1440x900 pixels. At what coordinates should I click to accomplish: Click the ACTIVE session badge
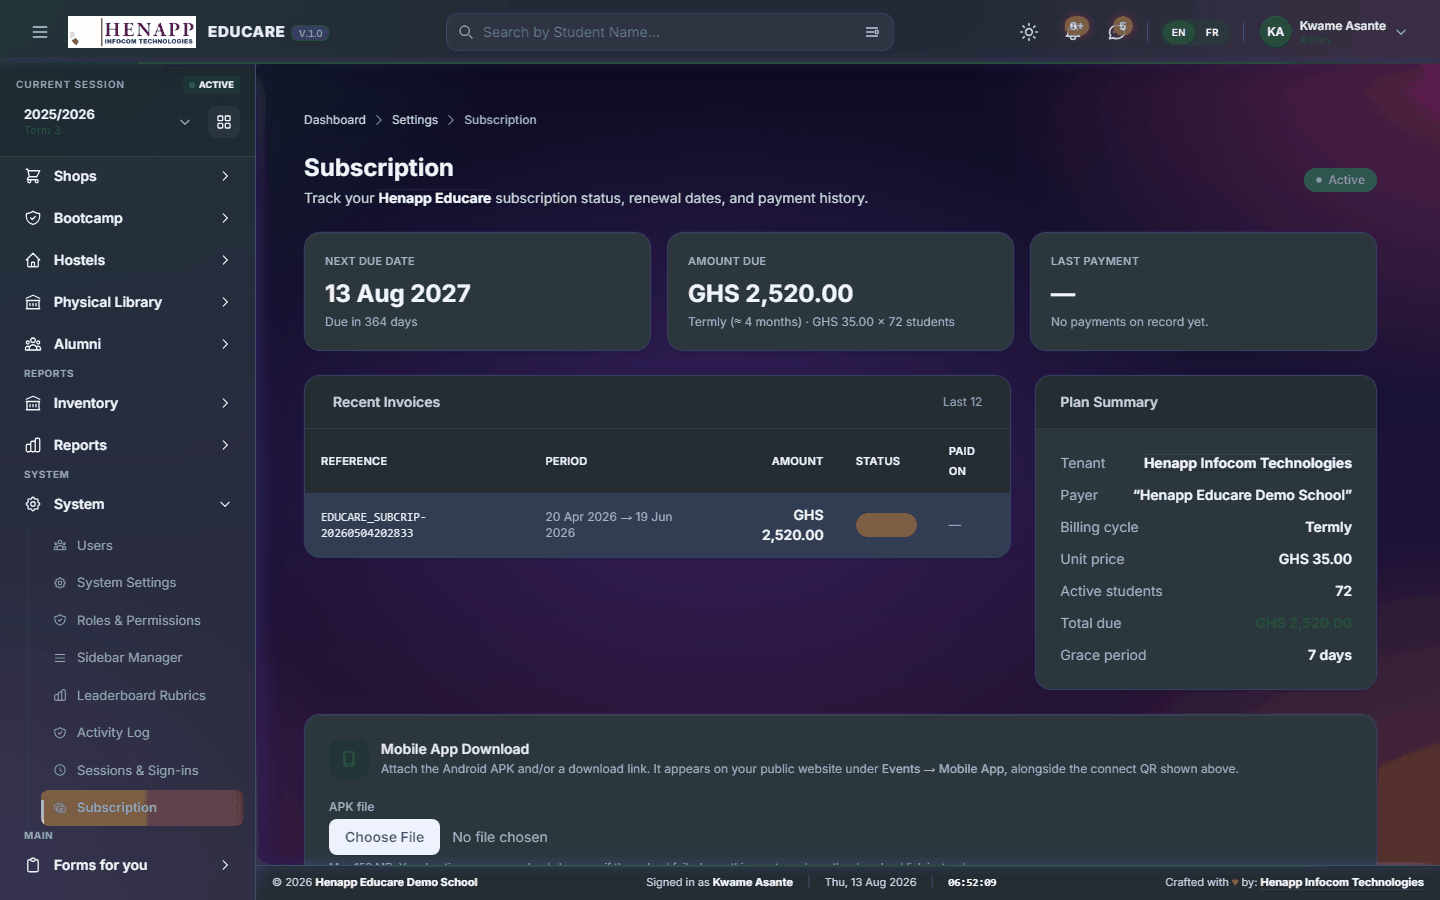[x=211, y=85]
